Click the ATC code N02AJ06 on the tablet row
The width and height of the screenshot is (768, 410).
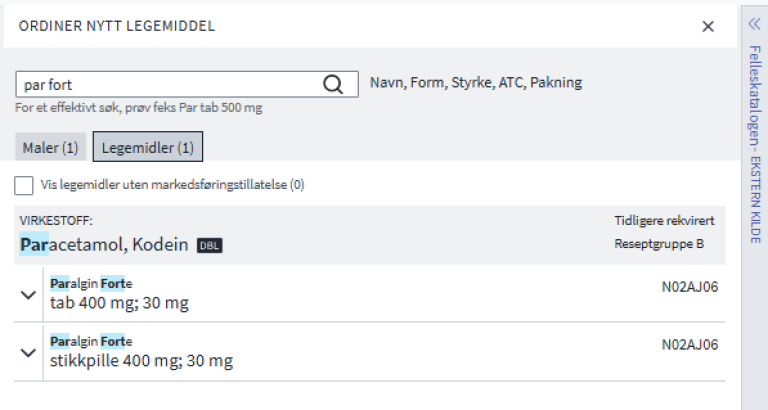(690, 287)
